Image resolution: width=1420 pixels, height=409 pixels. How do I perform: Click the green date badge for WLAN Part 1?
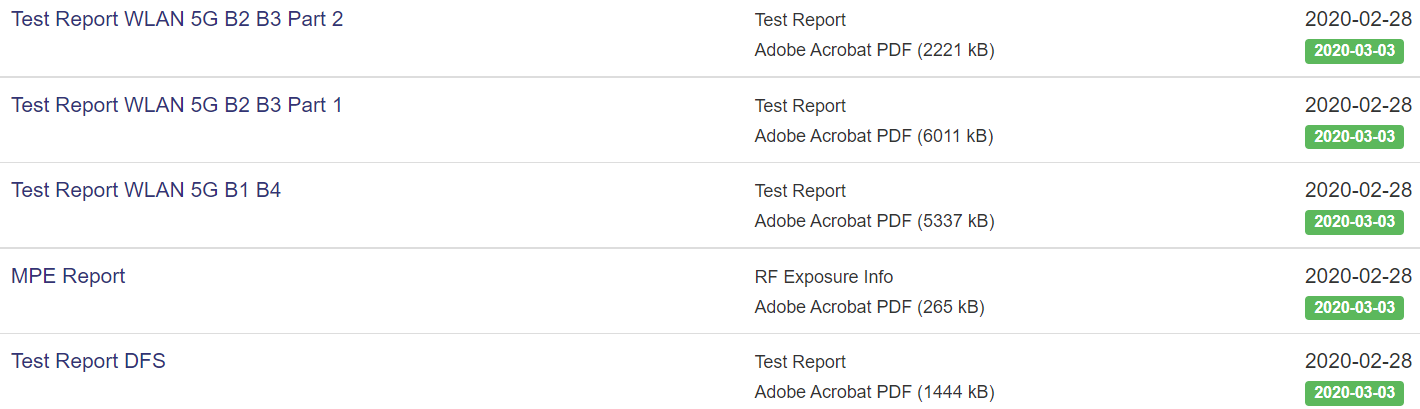[1354, 136]
